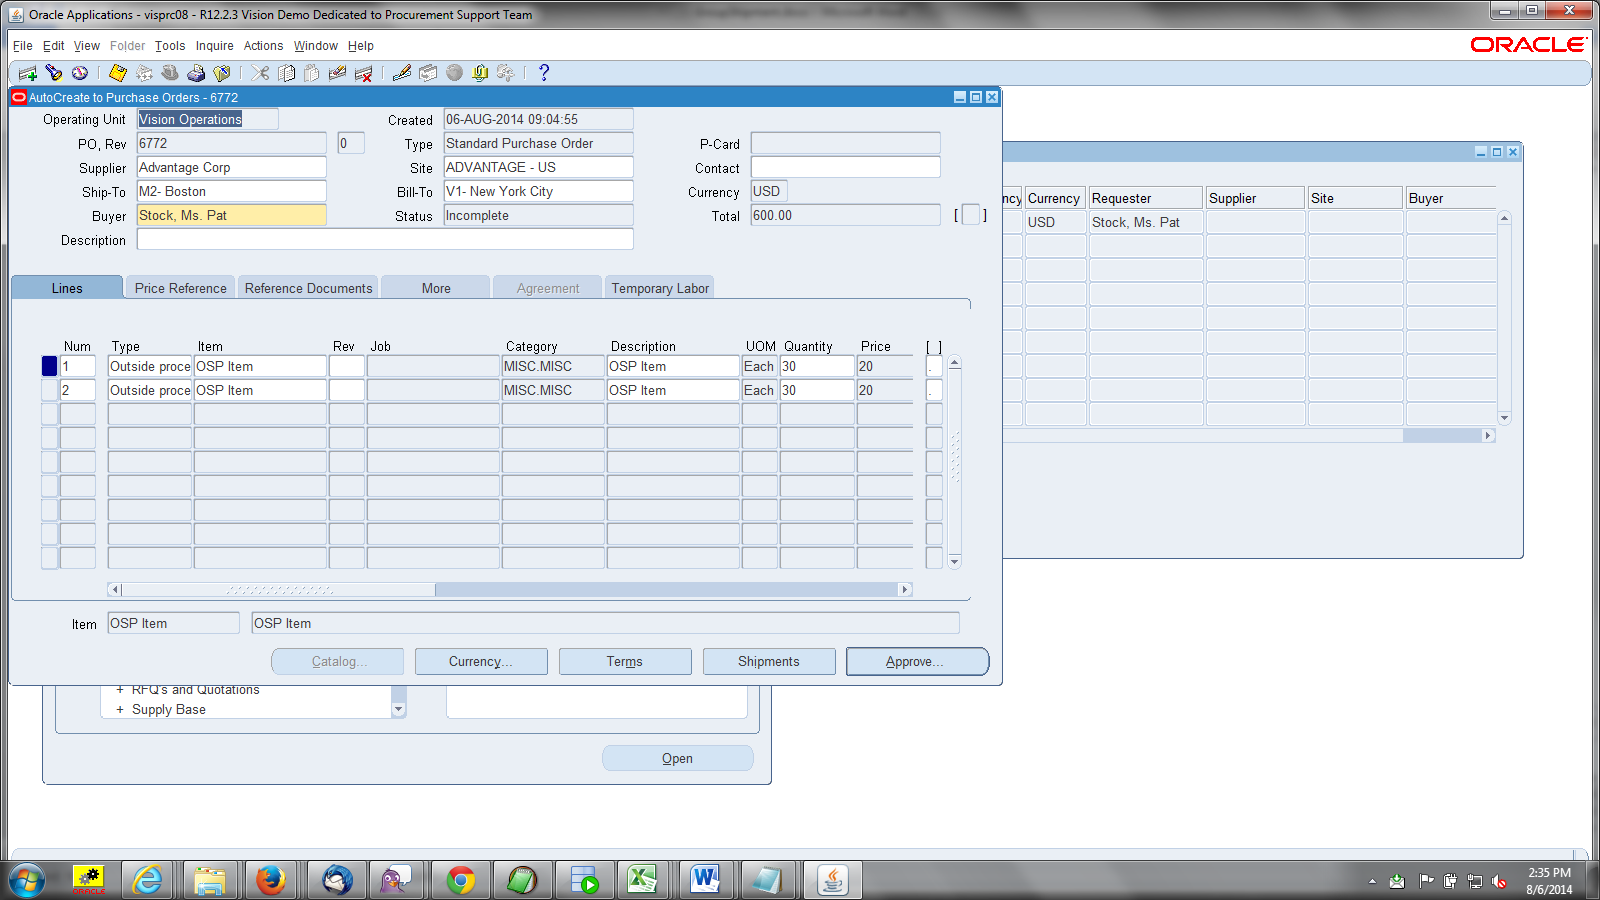Switch to the Temporary Labor tab
Image resolution: width=1600 pixels, height=900 pixels.
[x=660, y=288]
